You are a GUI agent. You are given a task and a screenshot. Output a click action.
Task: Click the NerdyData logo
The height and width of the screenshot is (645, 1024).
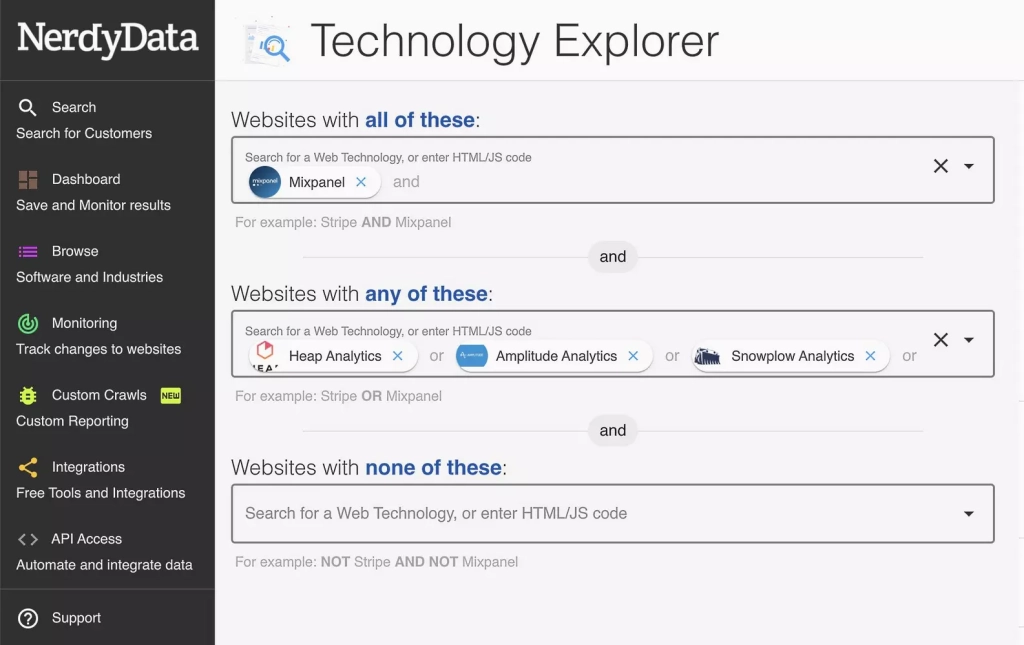(x=107, y=38)
